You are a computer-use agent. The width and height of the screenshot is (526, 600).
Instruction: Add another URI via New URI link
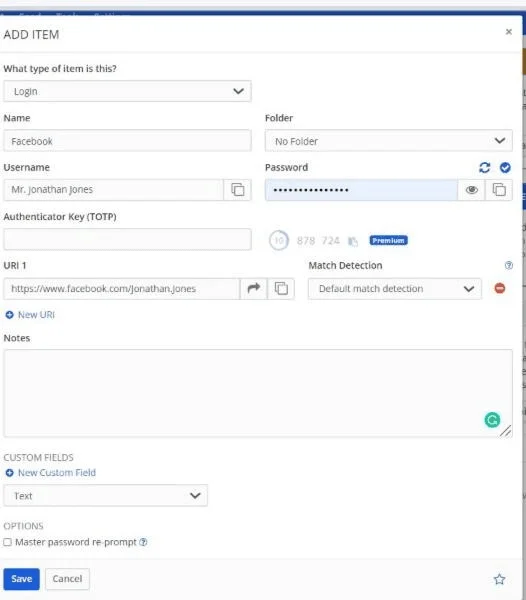pos(30,315)
